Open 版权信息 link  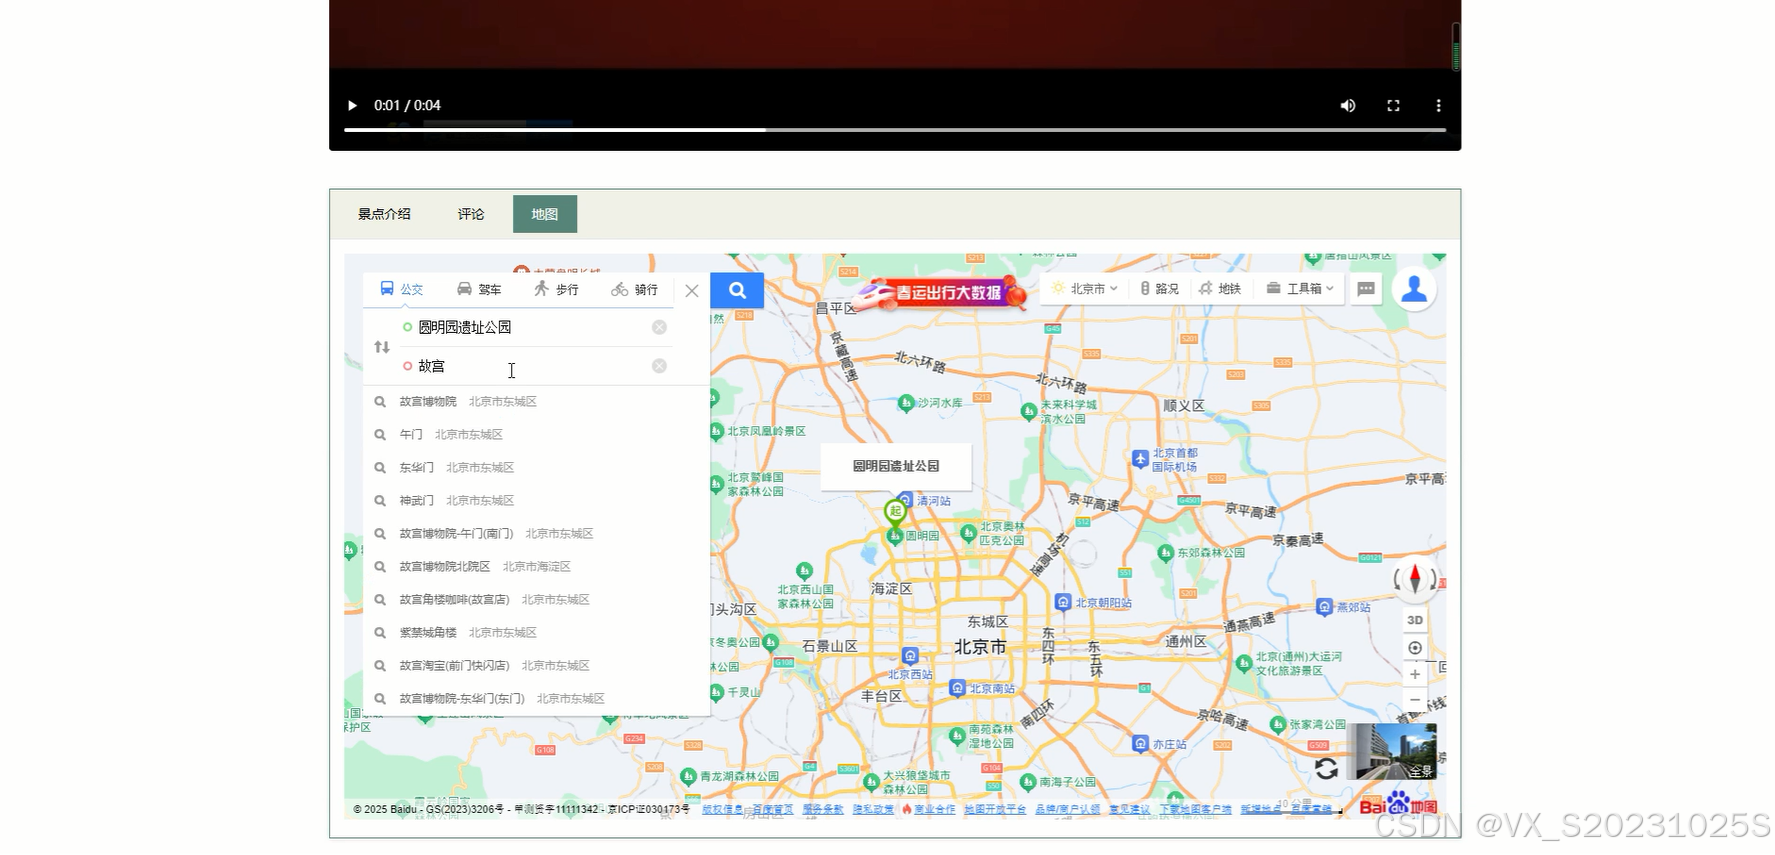click(x=723, y=809)
